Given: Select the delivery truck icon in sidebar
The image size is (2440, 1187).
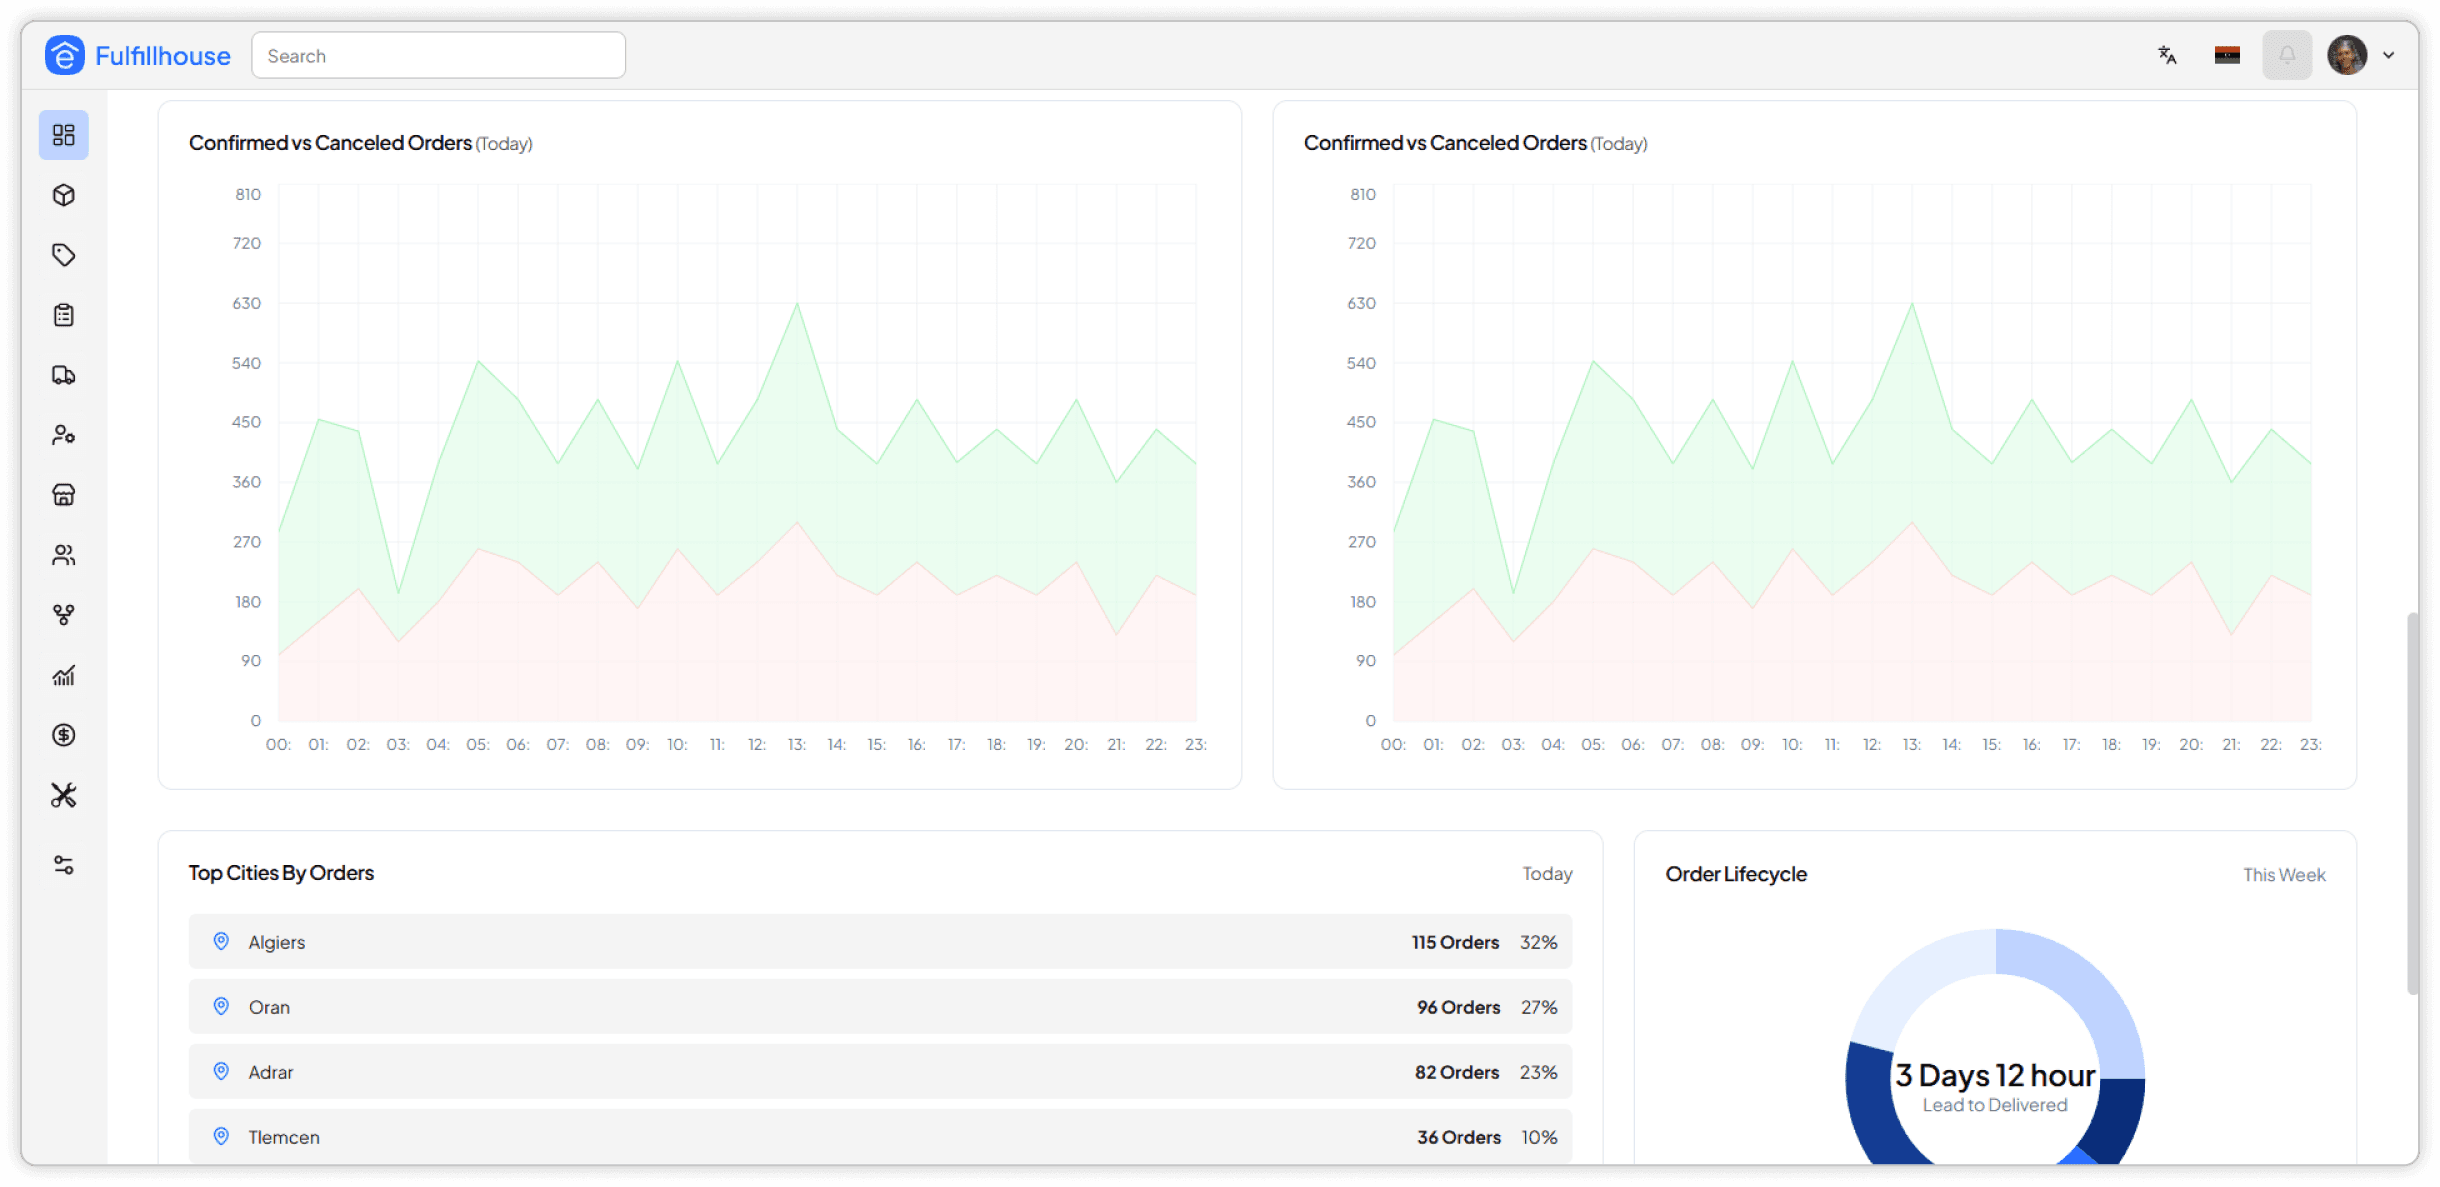Looking at the screenshot, I should coord(64,375).
